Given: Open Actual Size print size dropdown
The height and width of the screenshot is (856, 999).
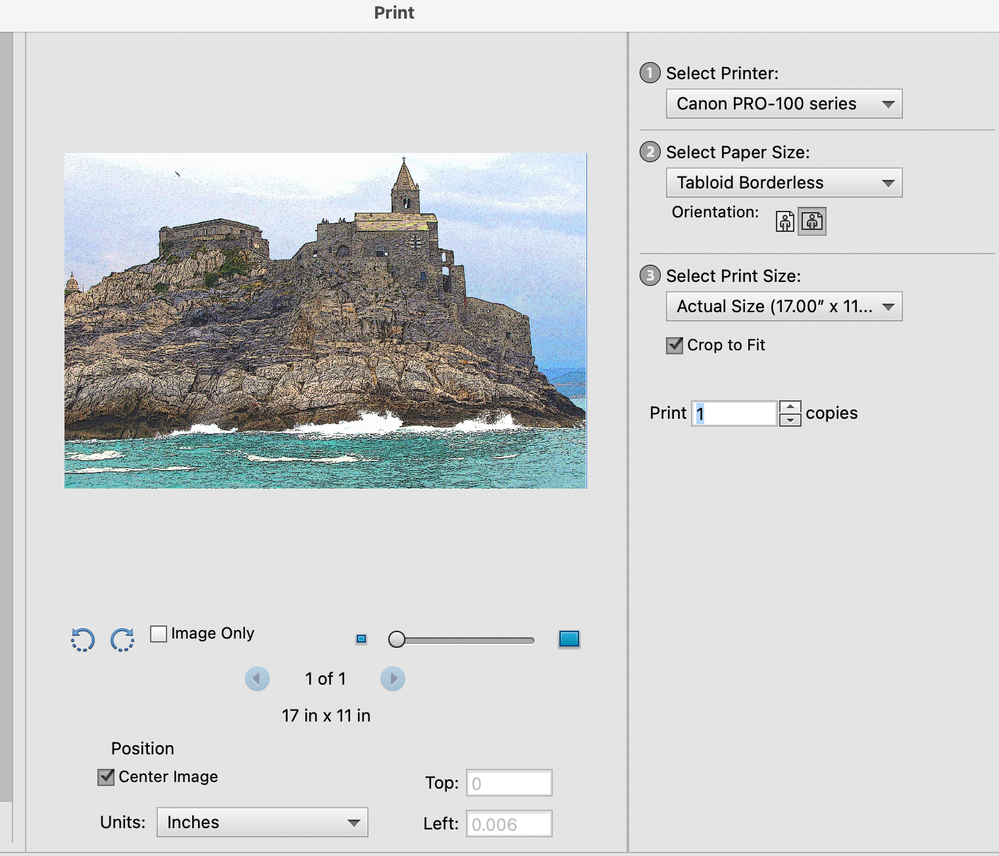Looking at the screenshot, I should click(784, 306).
